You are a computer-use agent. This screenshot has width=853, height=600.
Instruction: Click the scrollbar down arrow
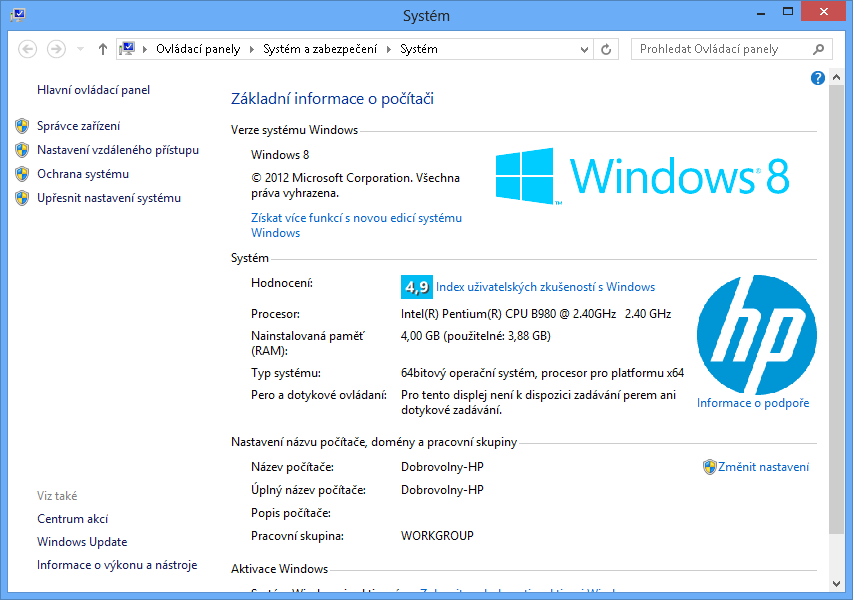[x=837, y=584]
